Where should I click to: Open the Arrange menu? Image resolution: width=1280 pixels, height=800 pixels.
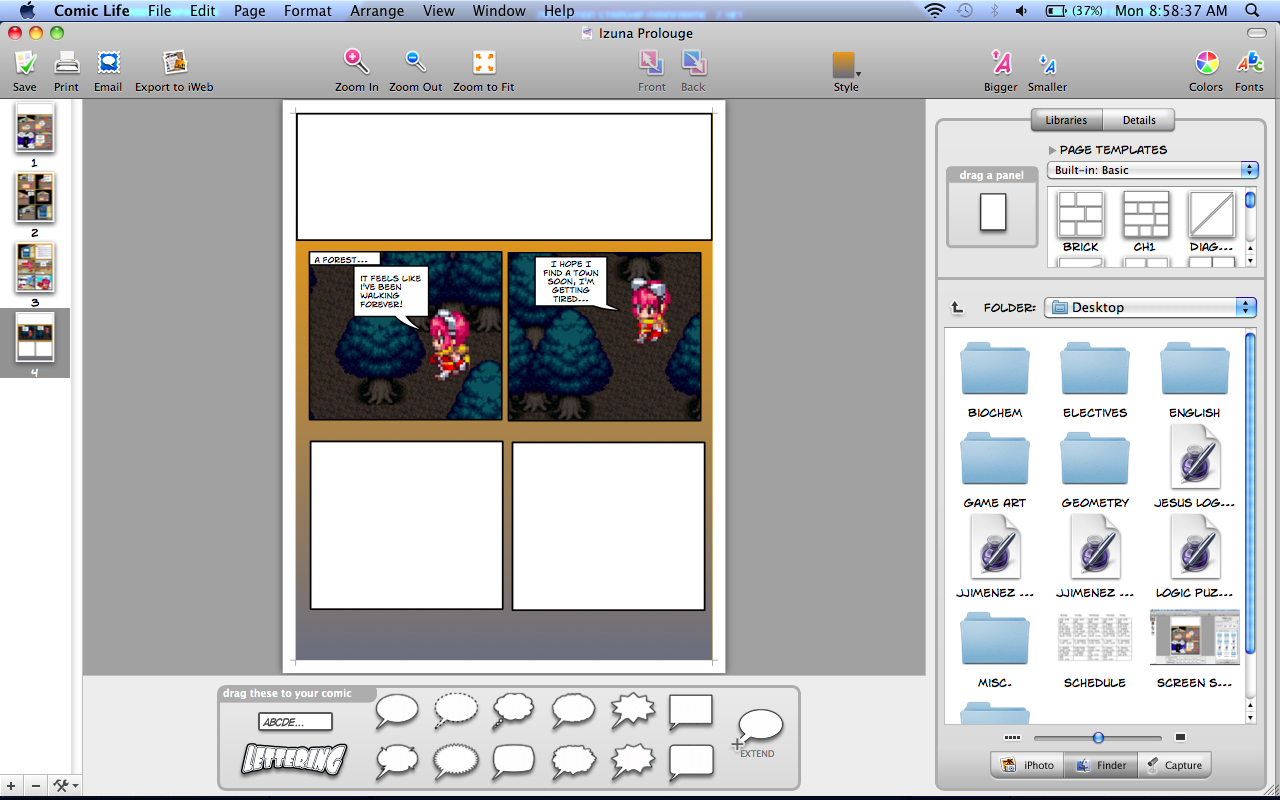coord(377,11)
